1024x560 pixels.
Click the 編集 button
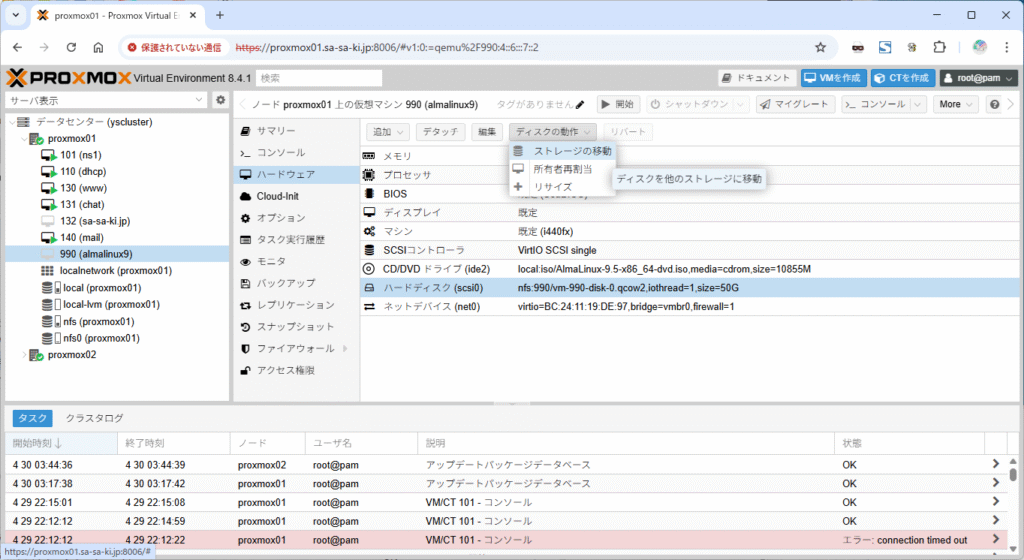(487, 132)
